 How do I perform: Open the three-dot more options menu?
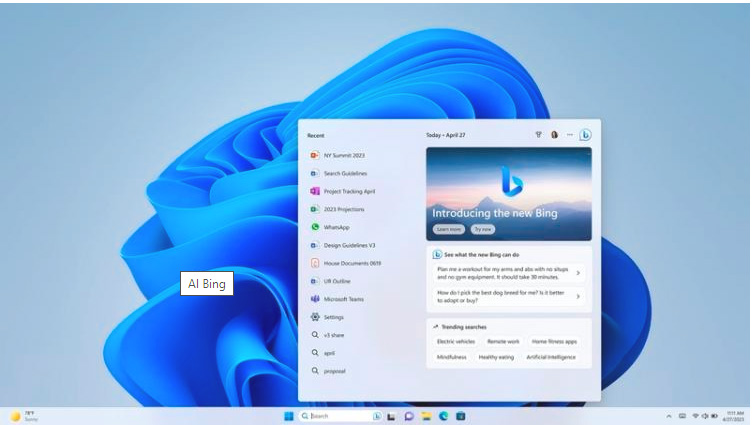pos(570,135)
